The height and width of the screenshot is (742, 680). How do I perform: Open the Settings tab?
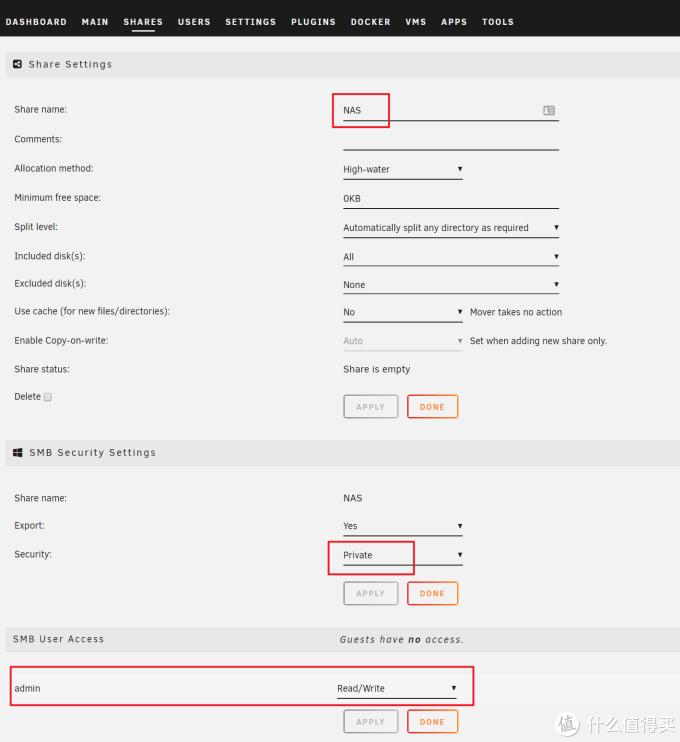click(x=250, y=22)
